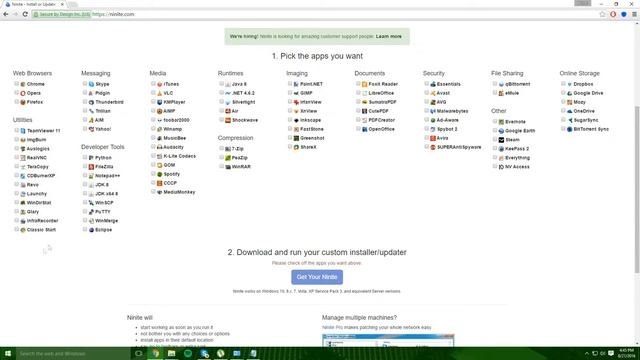Click the Dropbox icon under Online Storage
Screen dimensions: 640x360
[569, 84]
